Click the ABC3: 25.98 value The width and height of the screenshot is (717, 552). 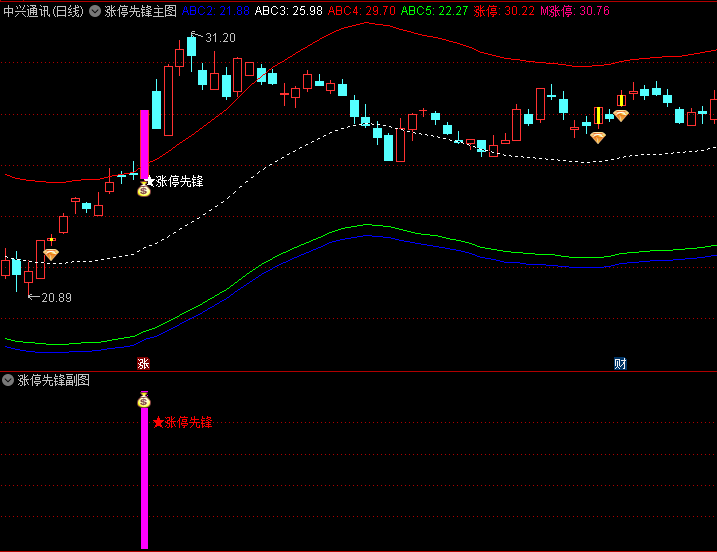click(x=289, y=11)
